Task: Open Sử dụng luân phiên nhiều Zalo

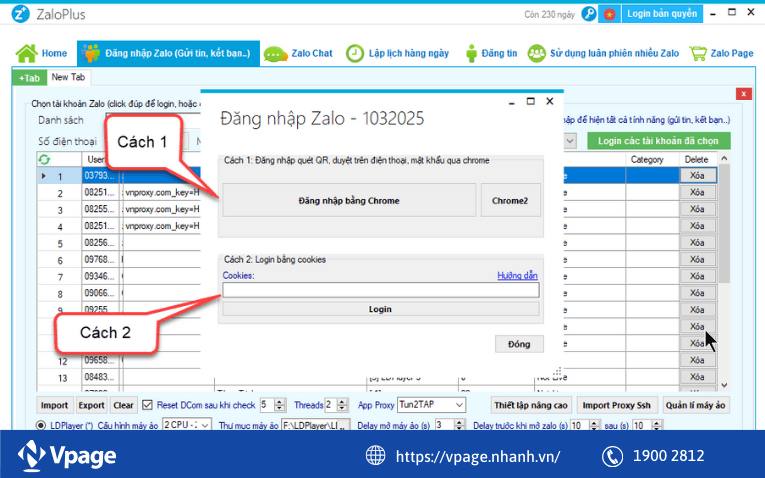Action: [x=604, y=53]
